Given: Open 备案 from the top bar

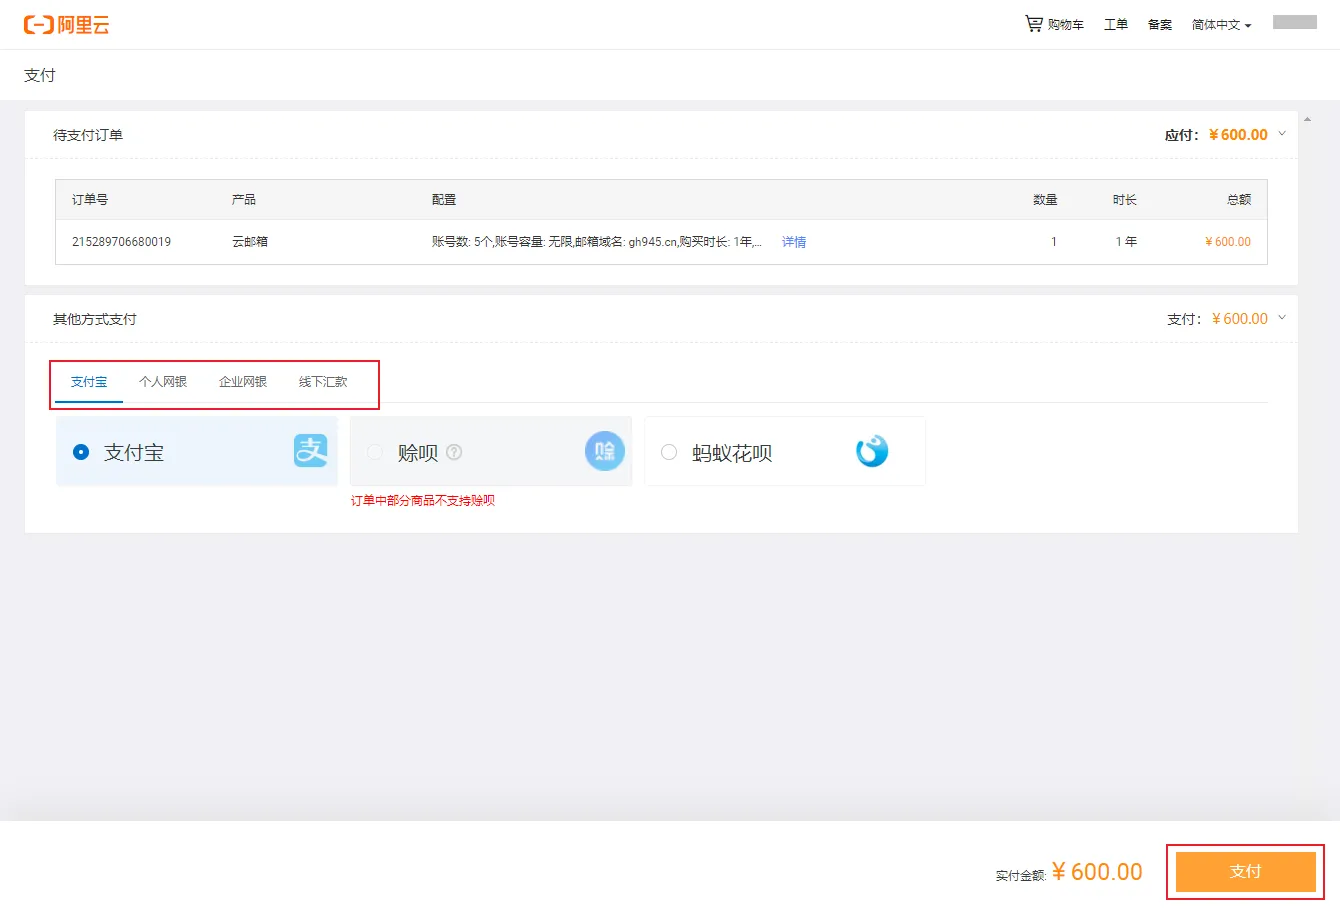Looking at the screenshot, I should [x=1160, y=24].
